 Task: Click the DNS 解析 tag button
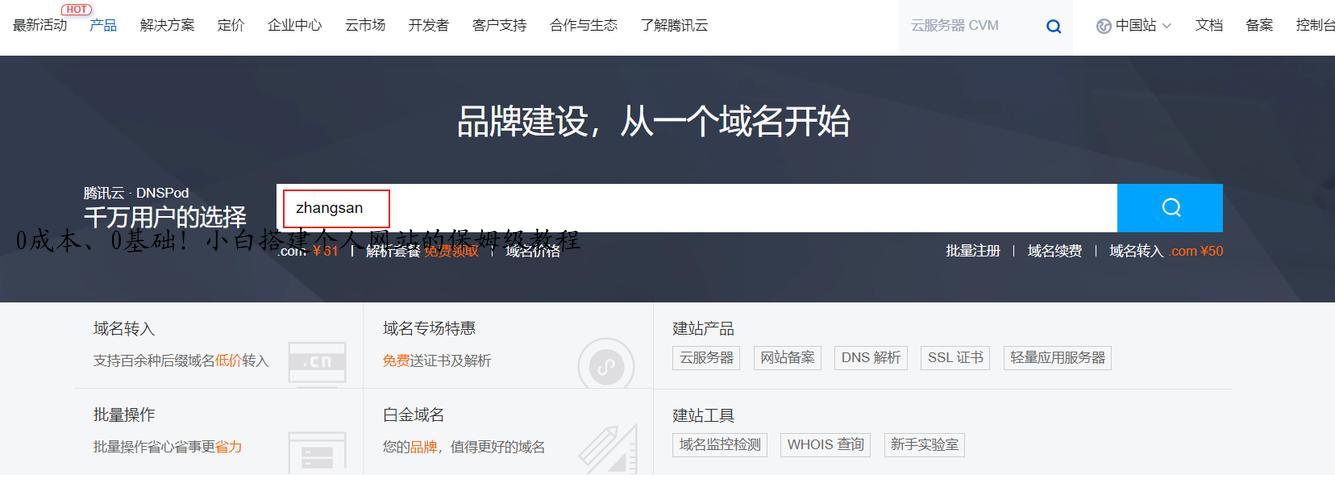click(x=871, y=358)
